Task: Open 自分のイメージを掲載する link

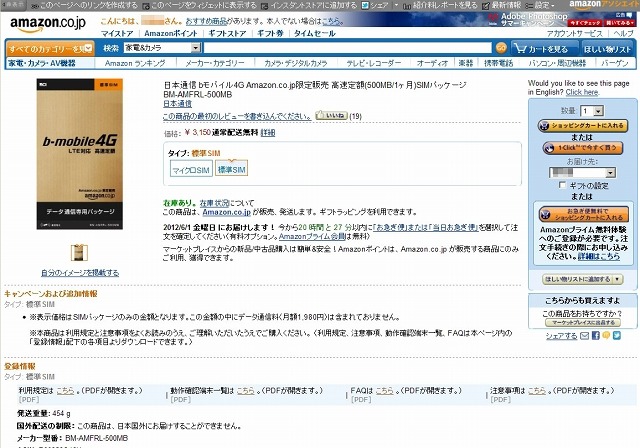Action: coord(80,273)
